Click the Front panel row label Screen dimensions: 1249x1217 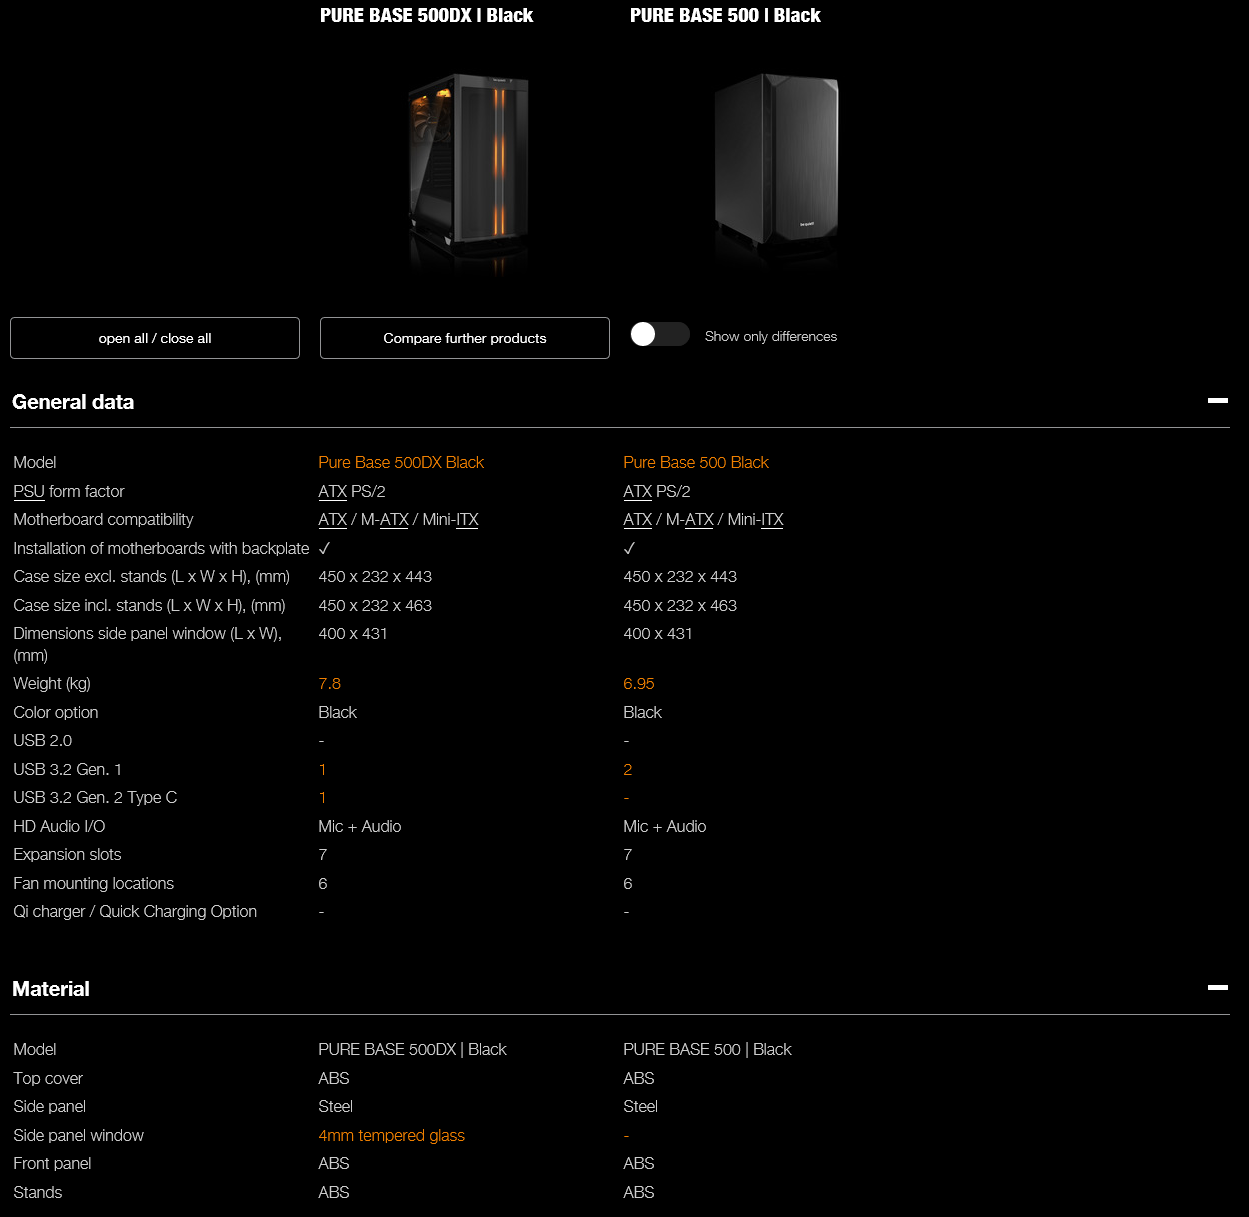(52, 1163)
